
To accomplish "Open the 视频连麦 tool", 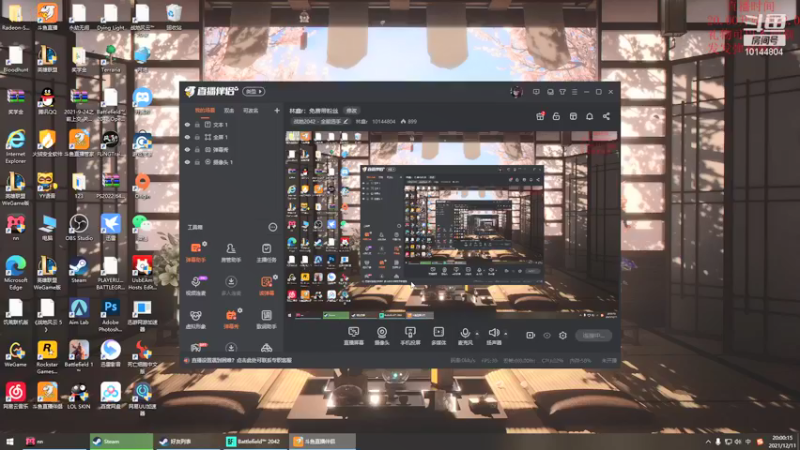I will [196, 286].
